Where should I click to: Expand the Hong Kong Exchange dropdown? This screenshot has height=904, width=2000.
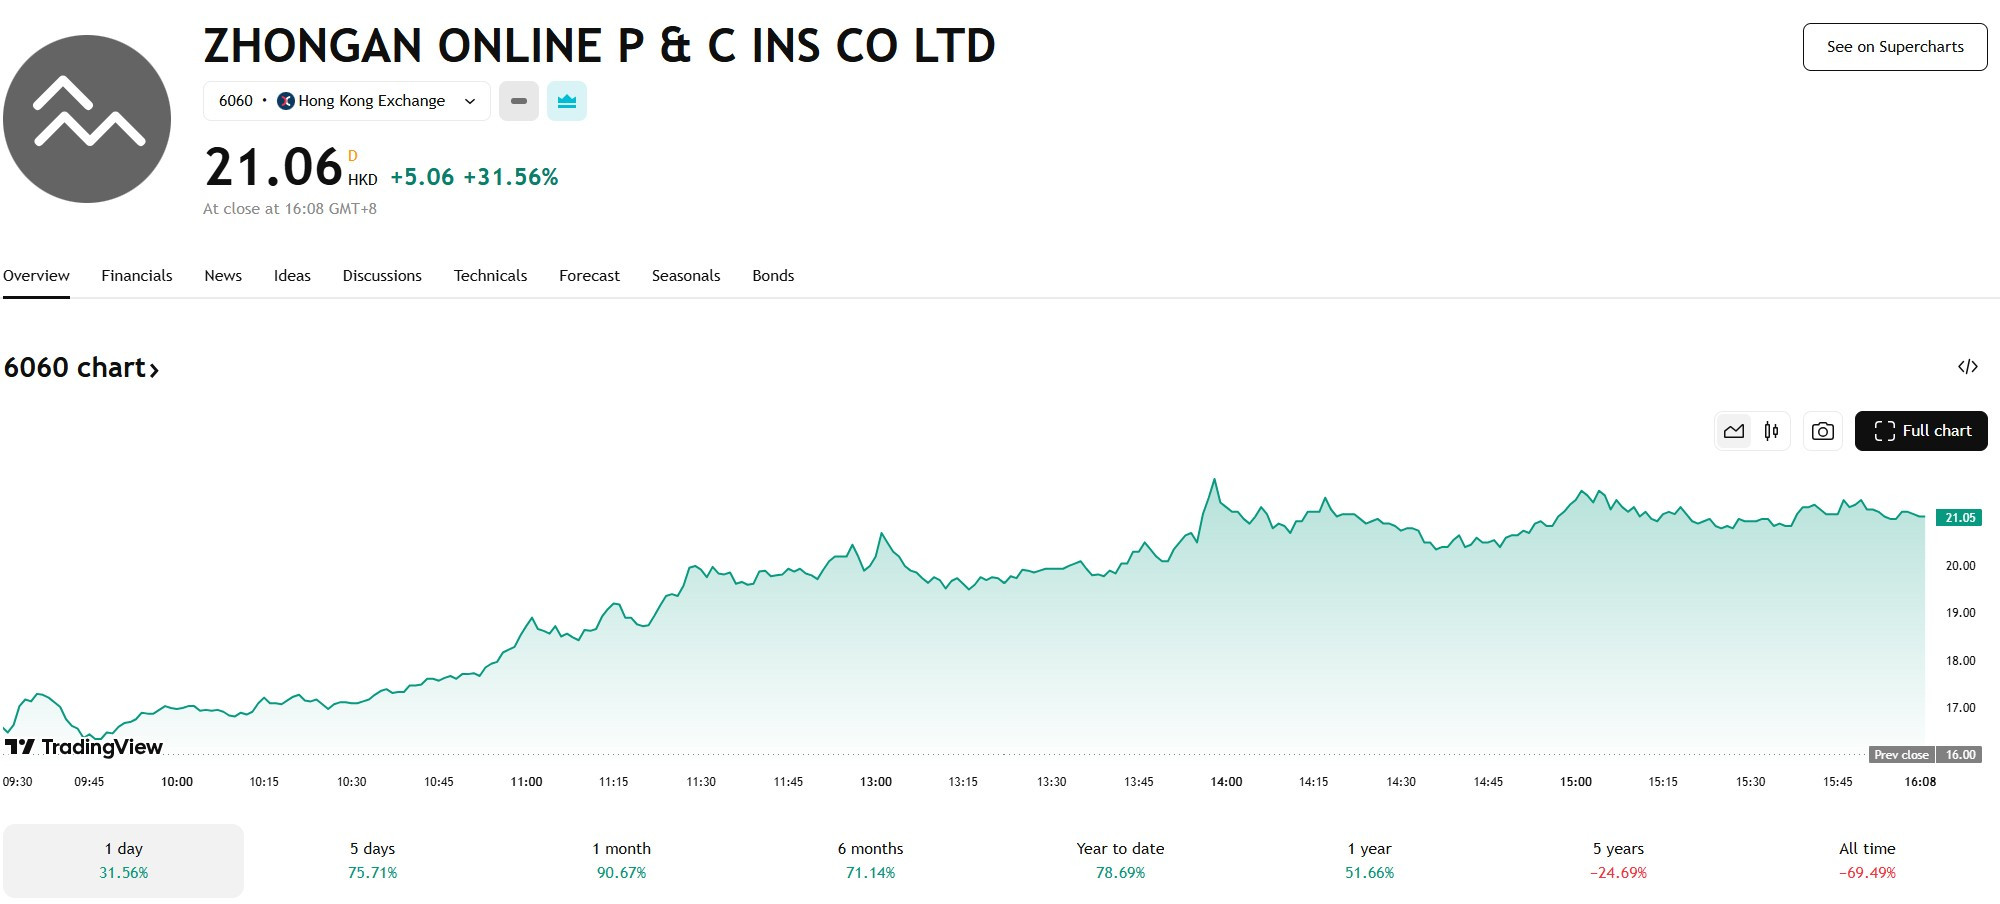[x=347, y=101]
